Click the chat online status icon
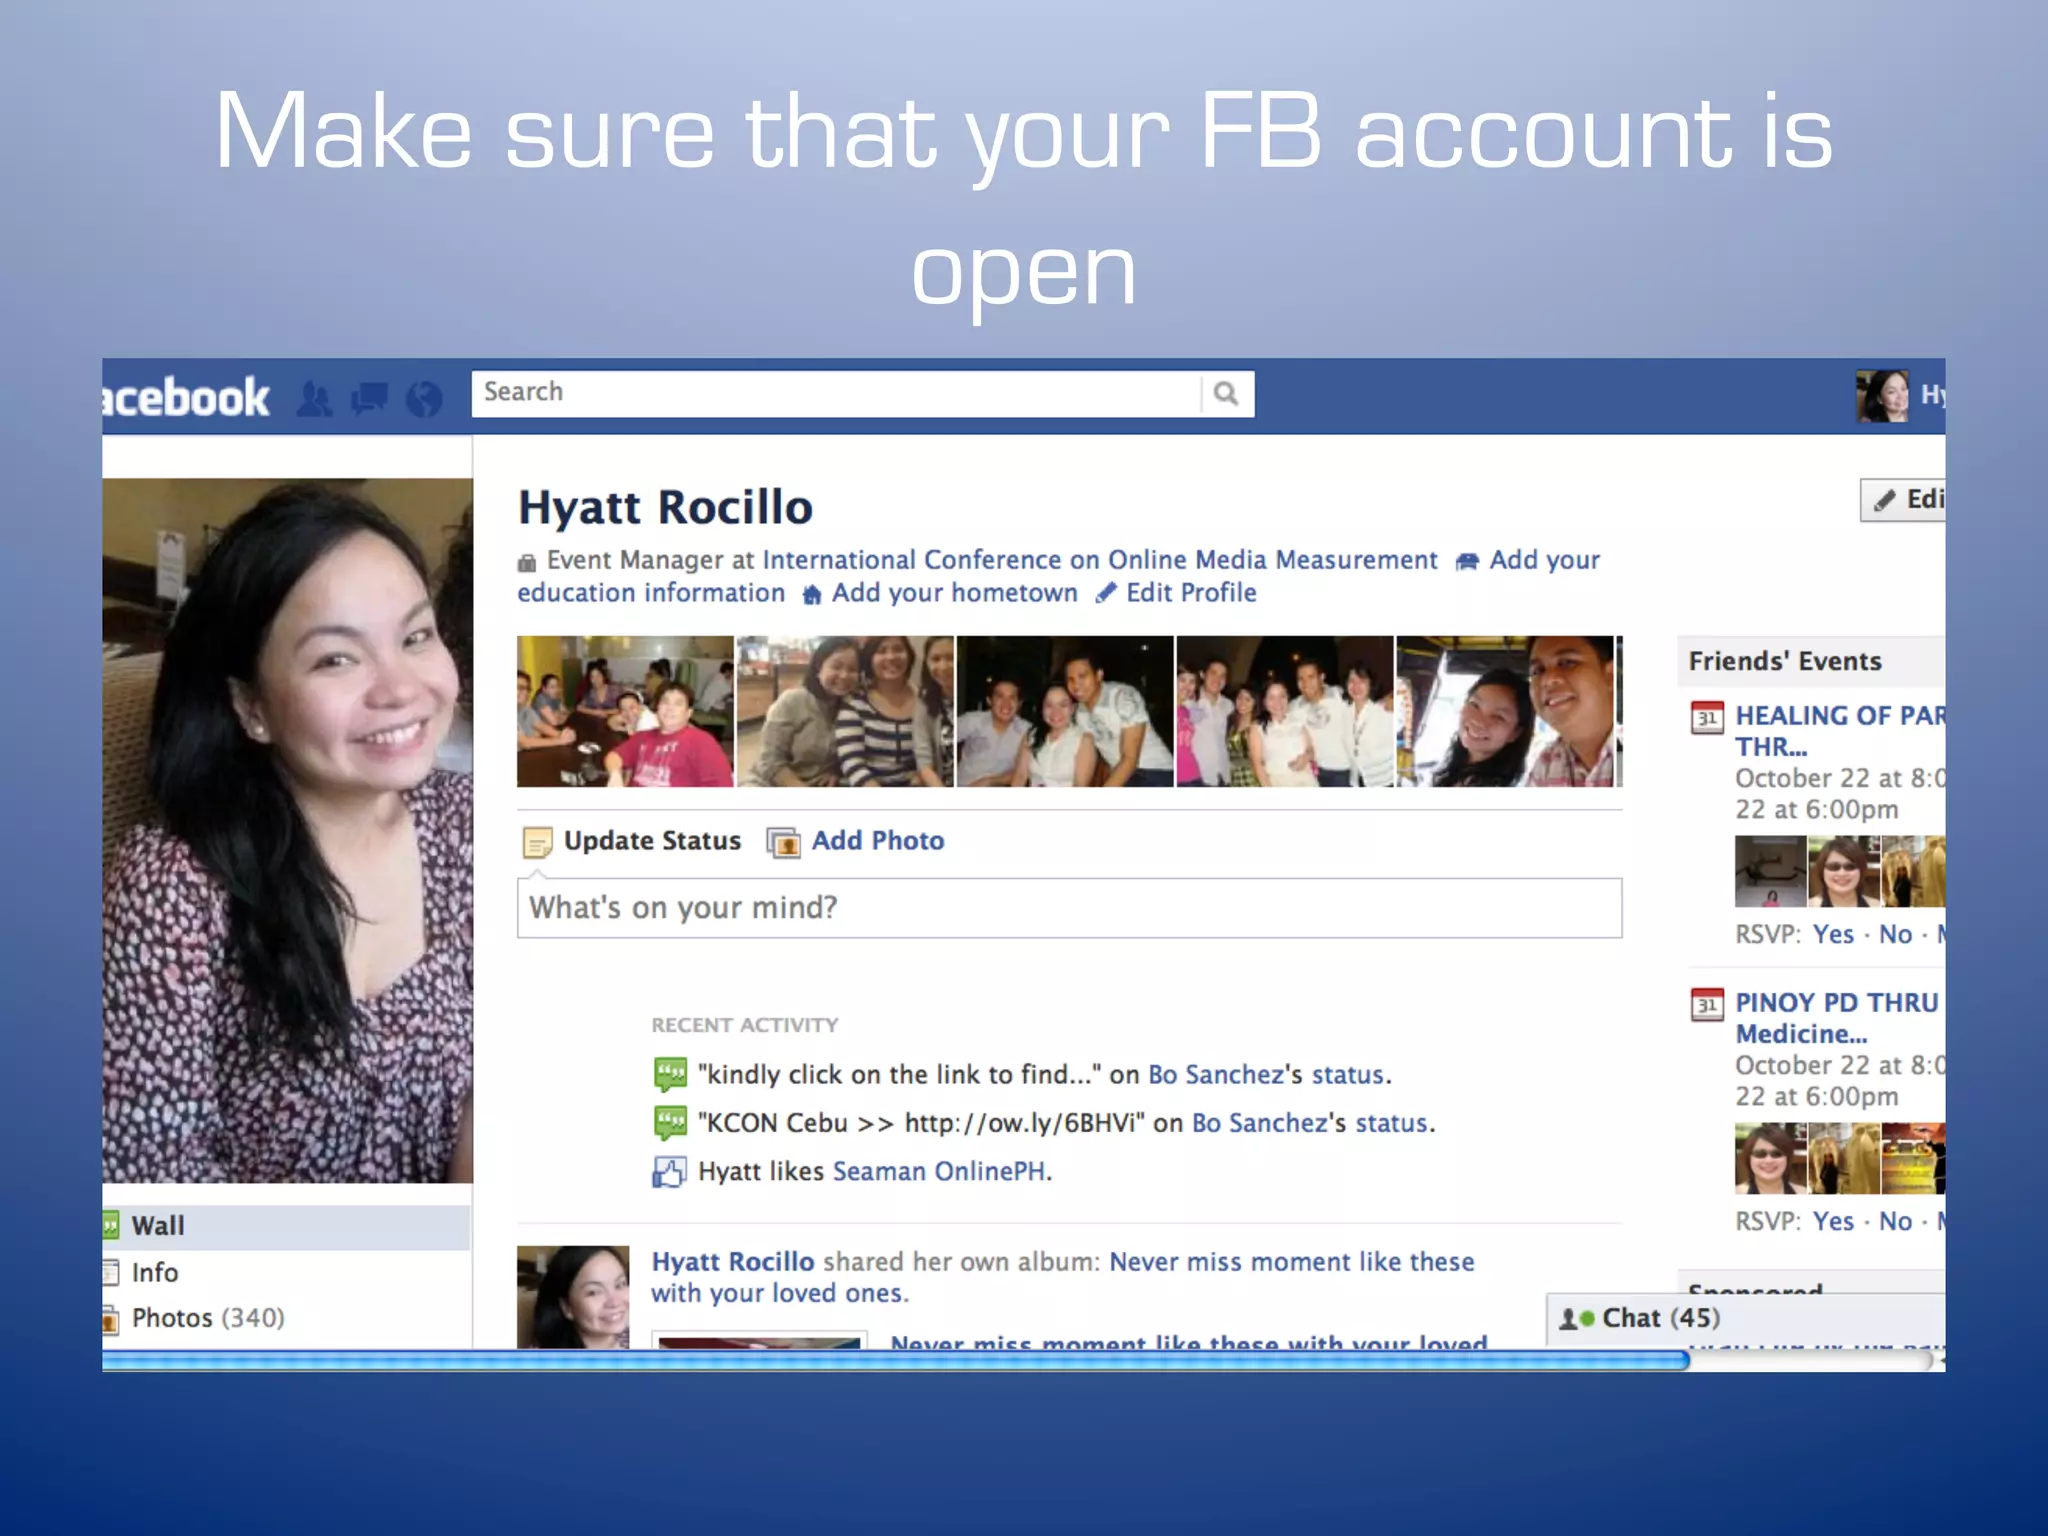 click(1577, 1319)
